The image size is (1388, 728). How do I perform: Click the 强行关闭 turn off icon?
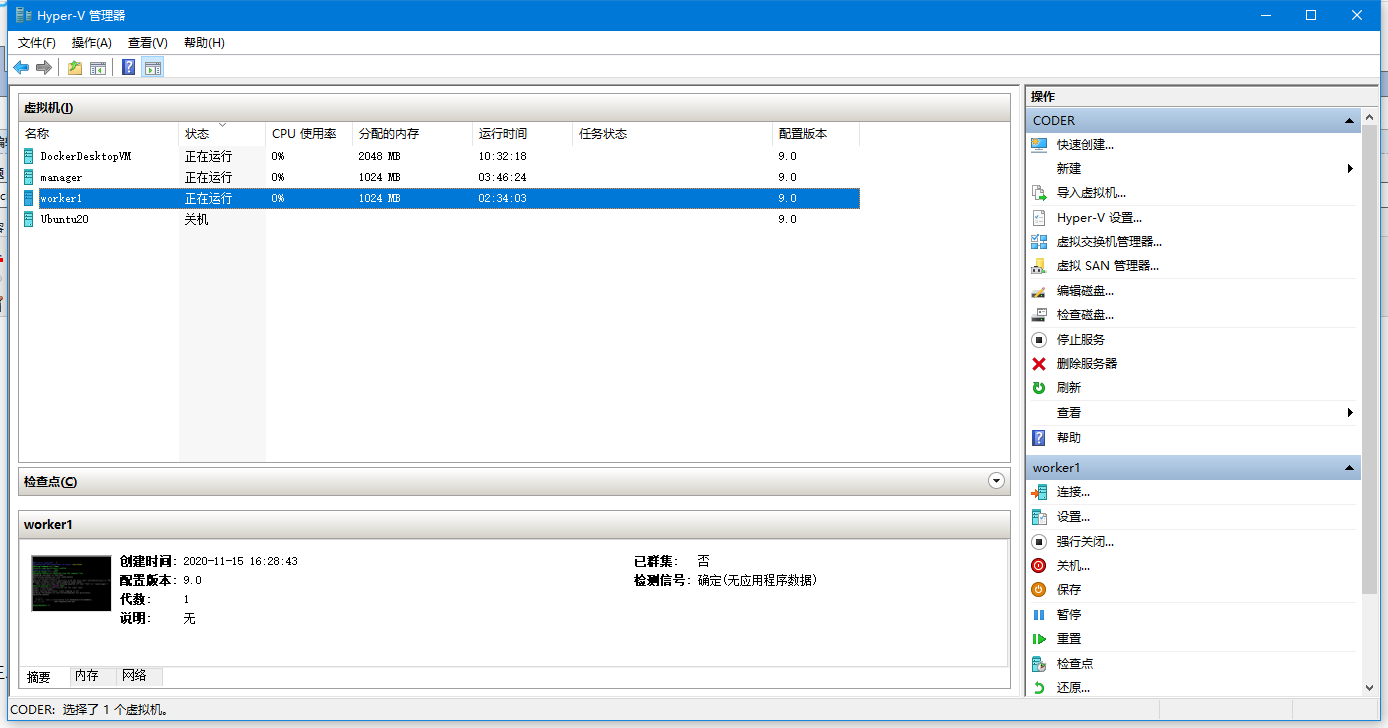coord(1039,541)
